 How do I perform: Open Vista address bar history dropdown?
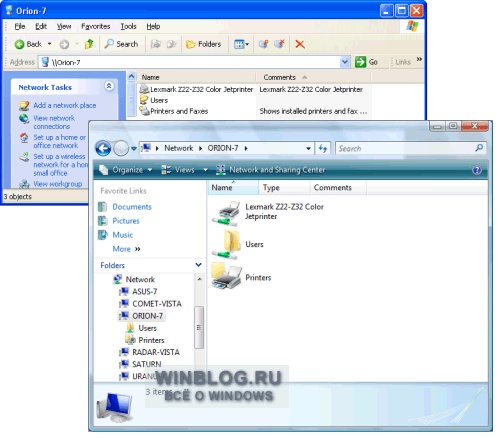(x=308, y=149)
